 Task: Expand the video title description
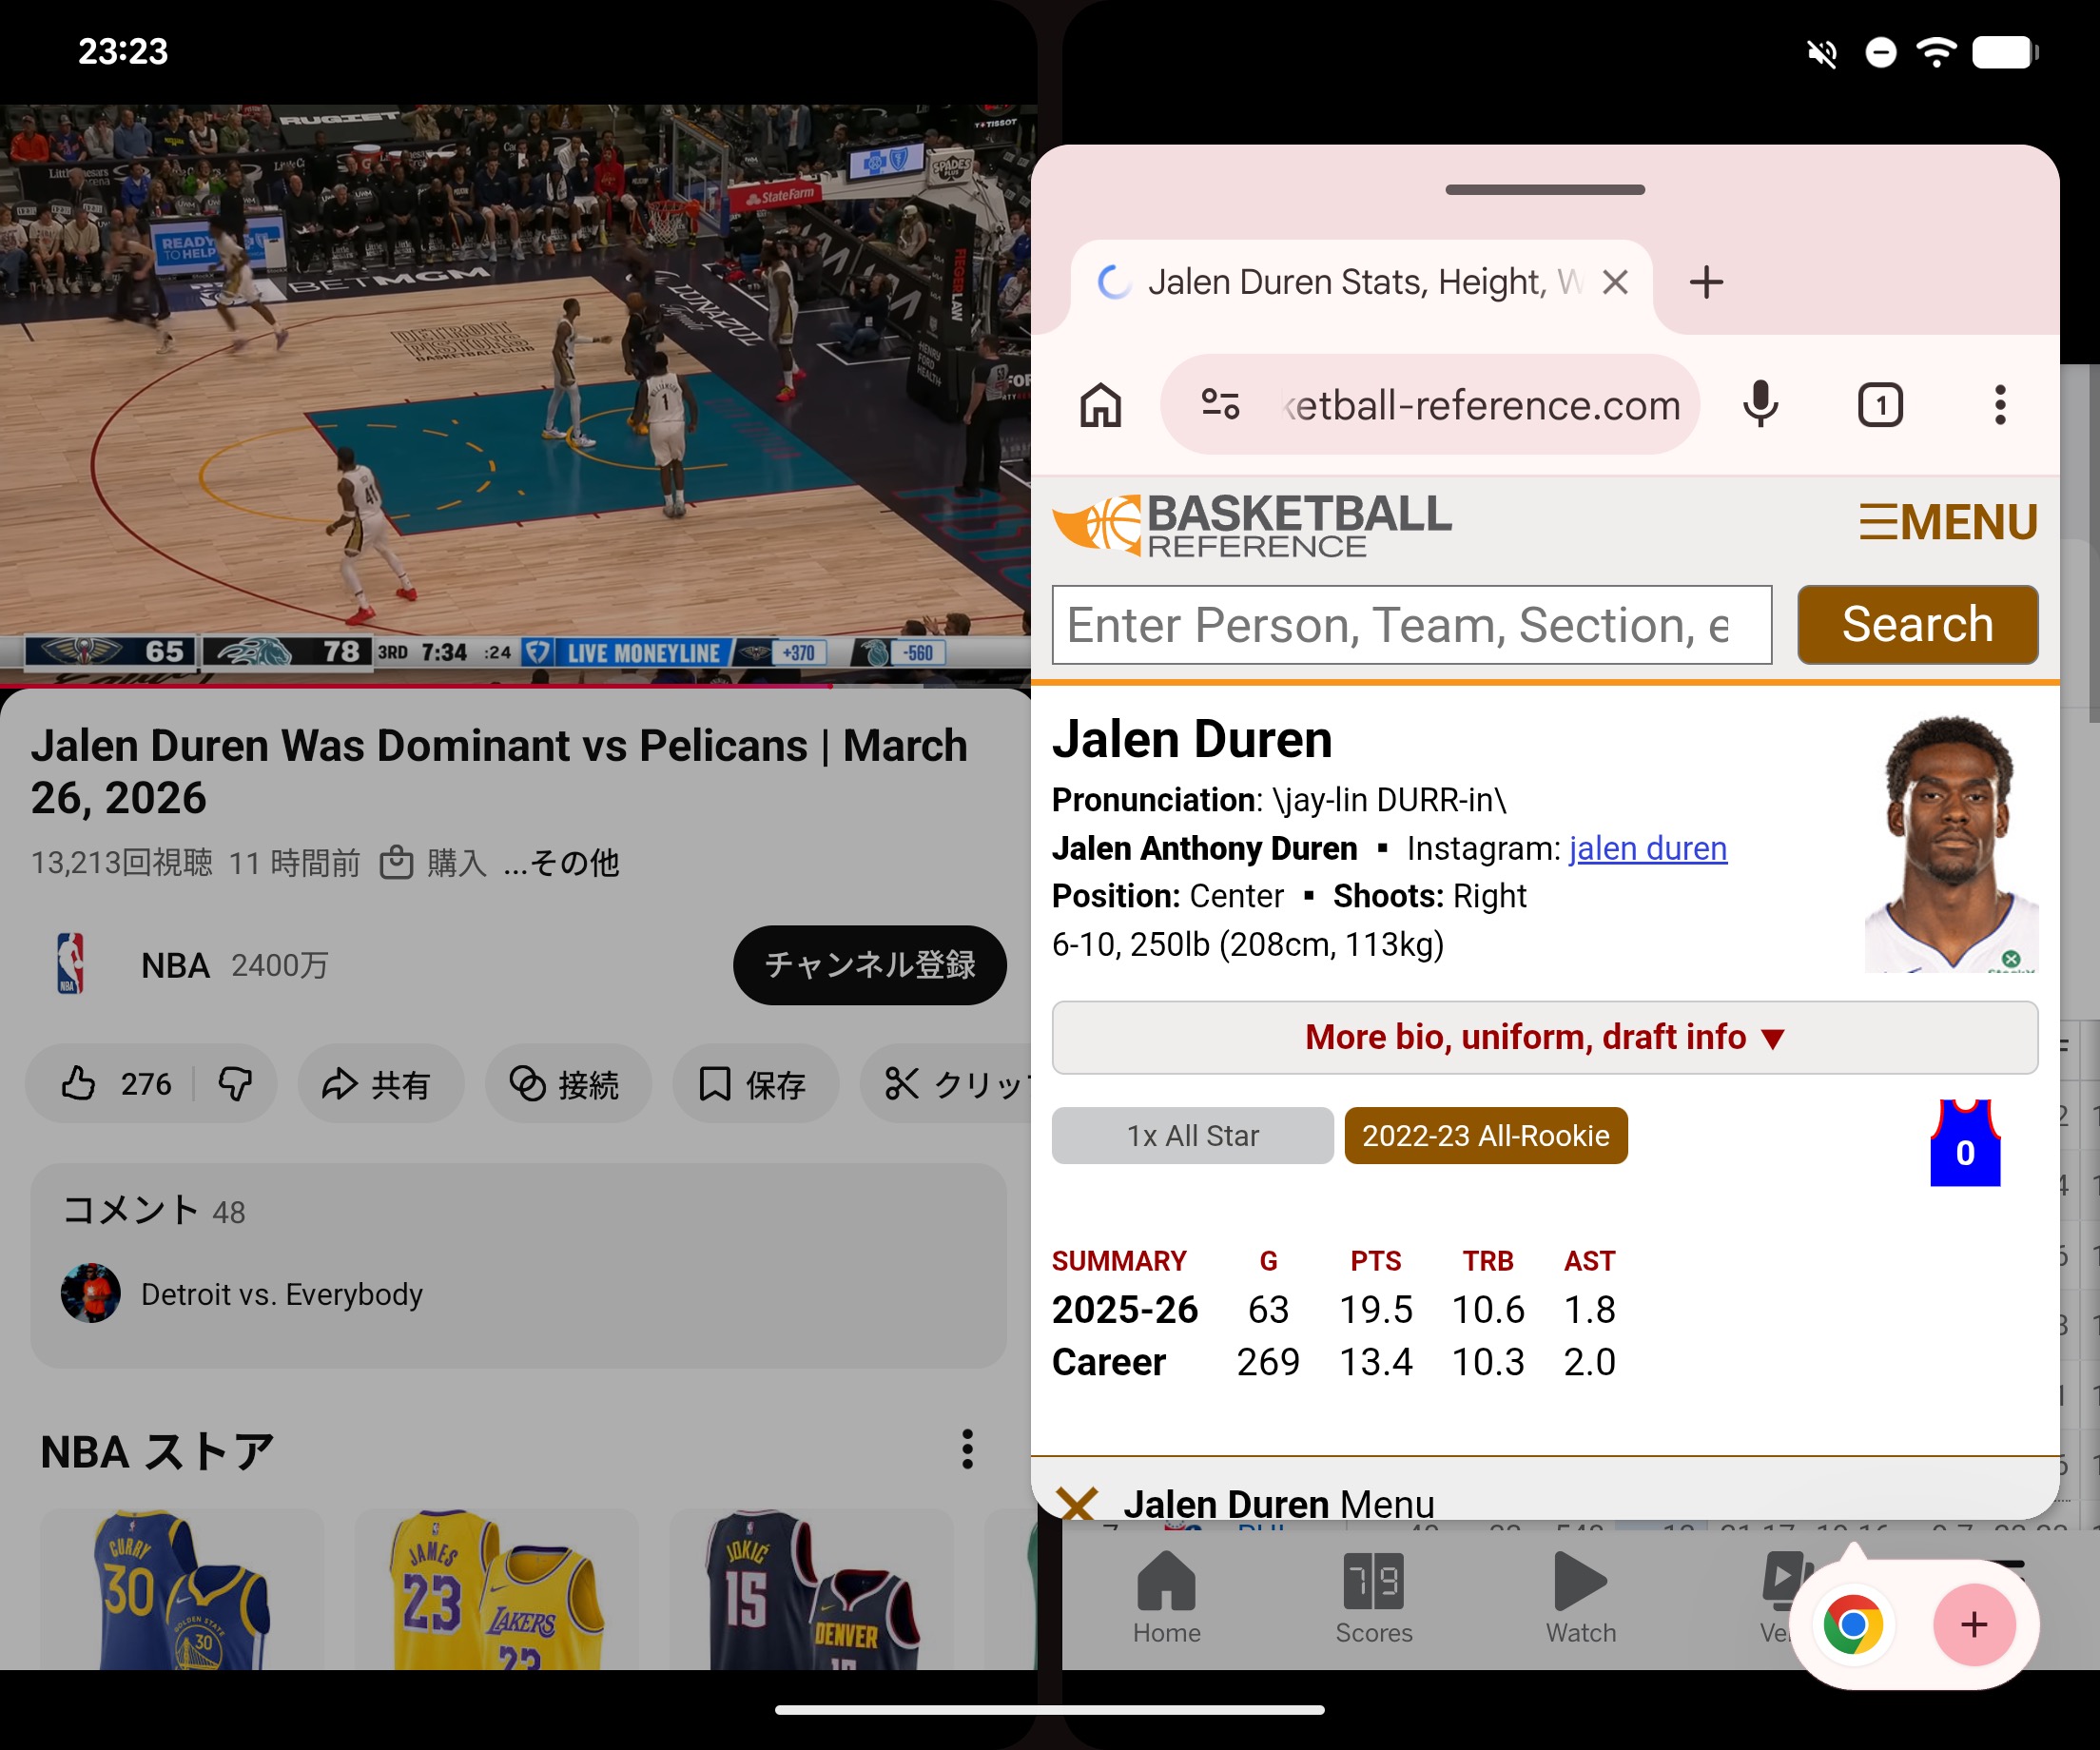pyautogui.click(x=498, y=772)
